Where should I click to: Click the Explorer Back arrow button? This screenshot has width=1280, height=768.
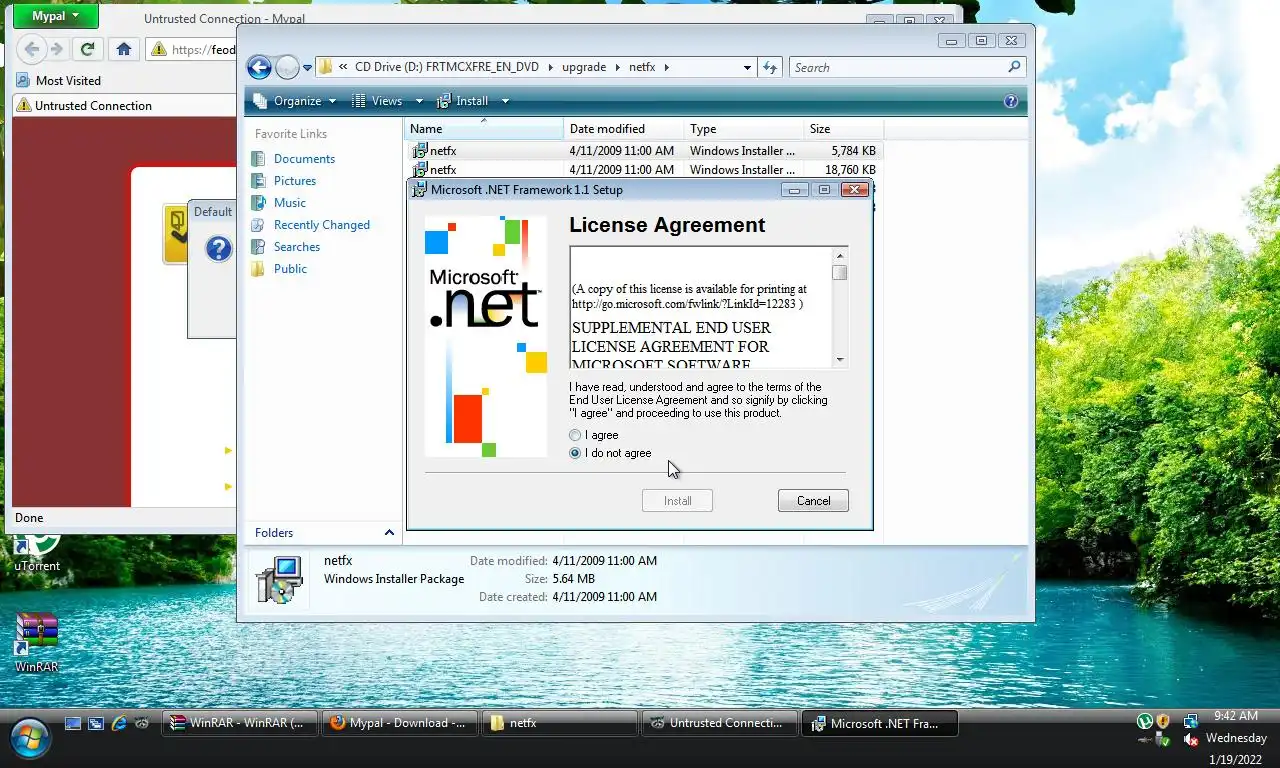(x=259, y=67)
